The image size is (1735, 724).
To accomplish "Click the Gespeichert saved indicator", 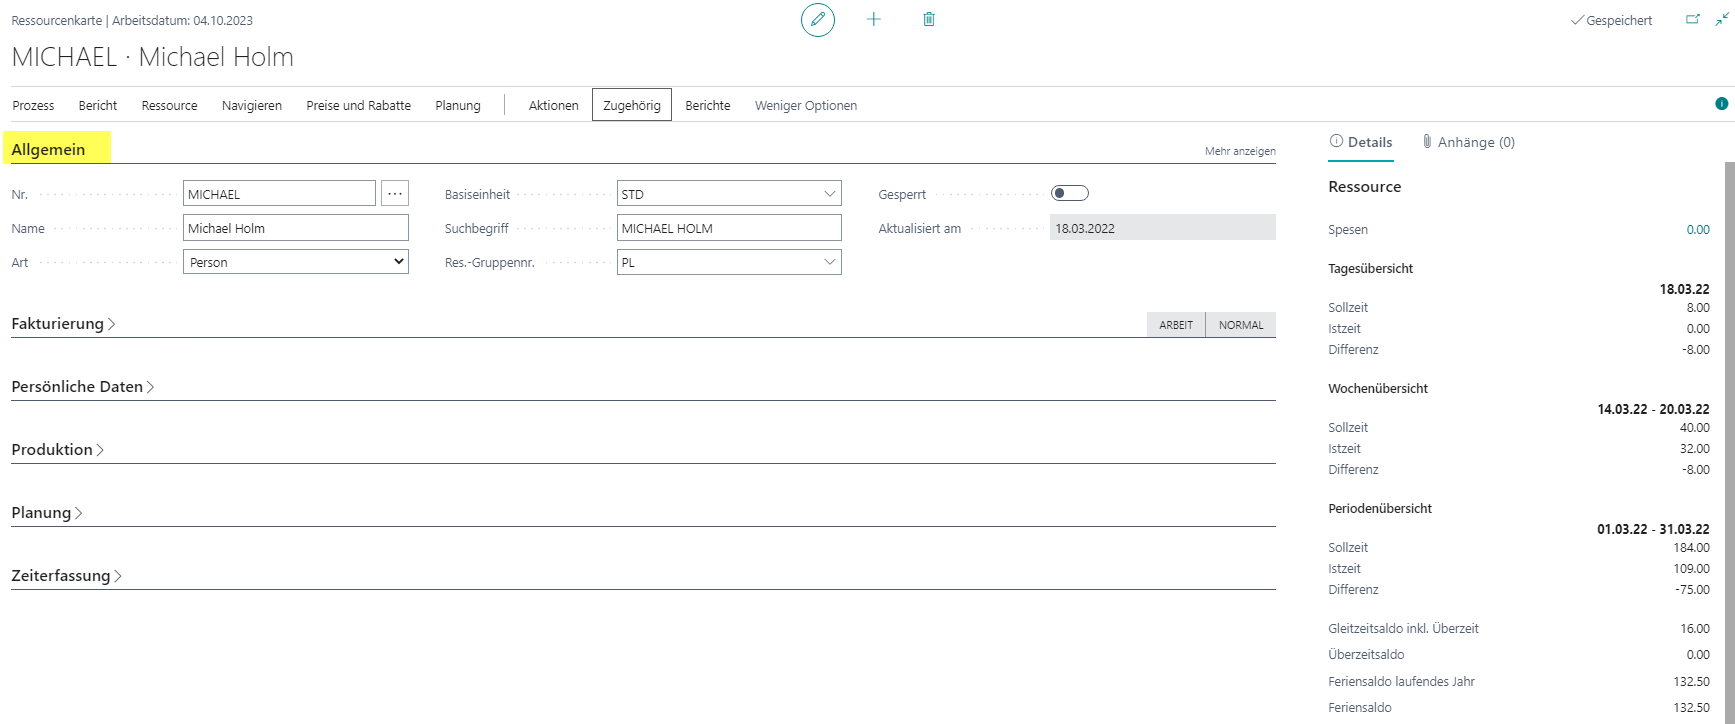I will point(1611,20).
